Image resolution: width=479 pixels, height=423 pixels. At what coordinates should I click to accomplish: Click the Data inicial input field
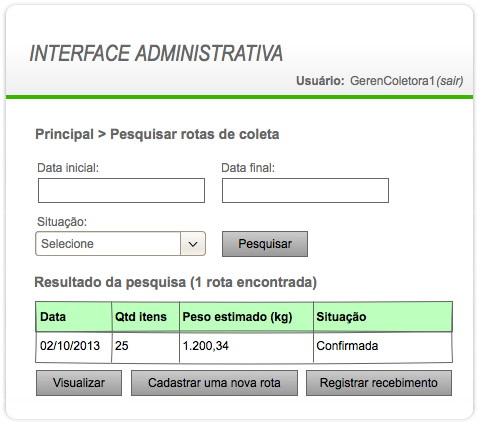pyautogui.click(x=121, y=190)
